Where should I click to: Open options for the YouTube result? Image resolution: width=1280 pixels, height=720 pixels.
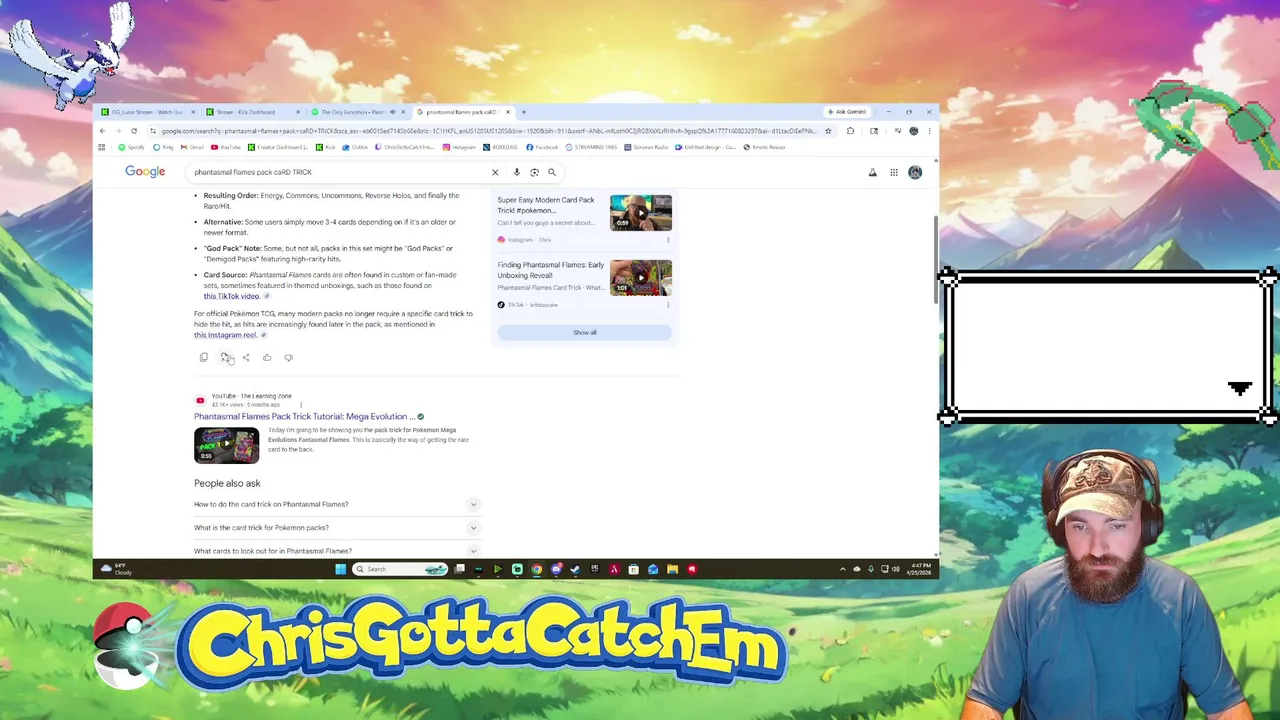tap(301, 404)
